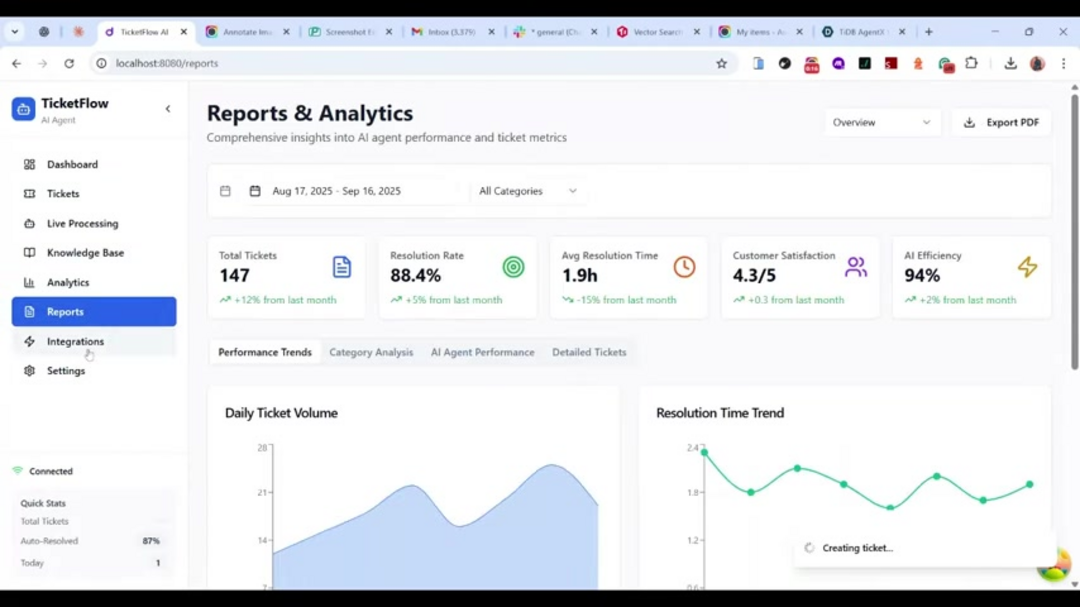The height and width of the screenshot is (607, 1080).
Task: Select the Tickets icon in sidebar
Action: [x=31, y=193]
